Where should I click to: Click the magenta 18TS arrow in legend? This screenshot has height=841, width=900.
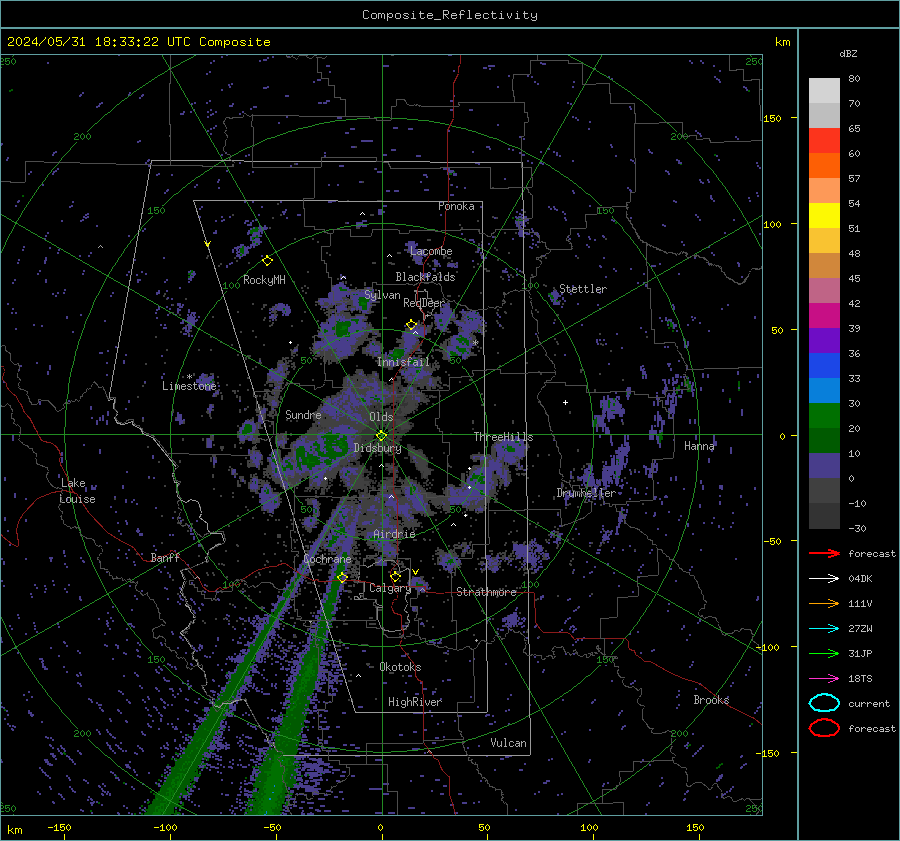(824, 679)
